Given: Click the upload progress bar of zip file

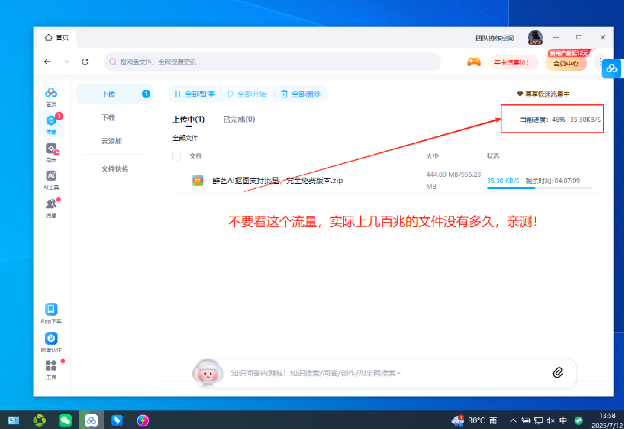Looking at the screenshot, I should point(539,188).
